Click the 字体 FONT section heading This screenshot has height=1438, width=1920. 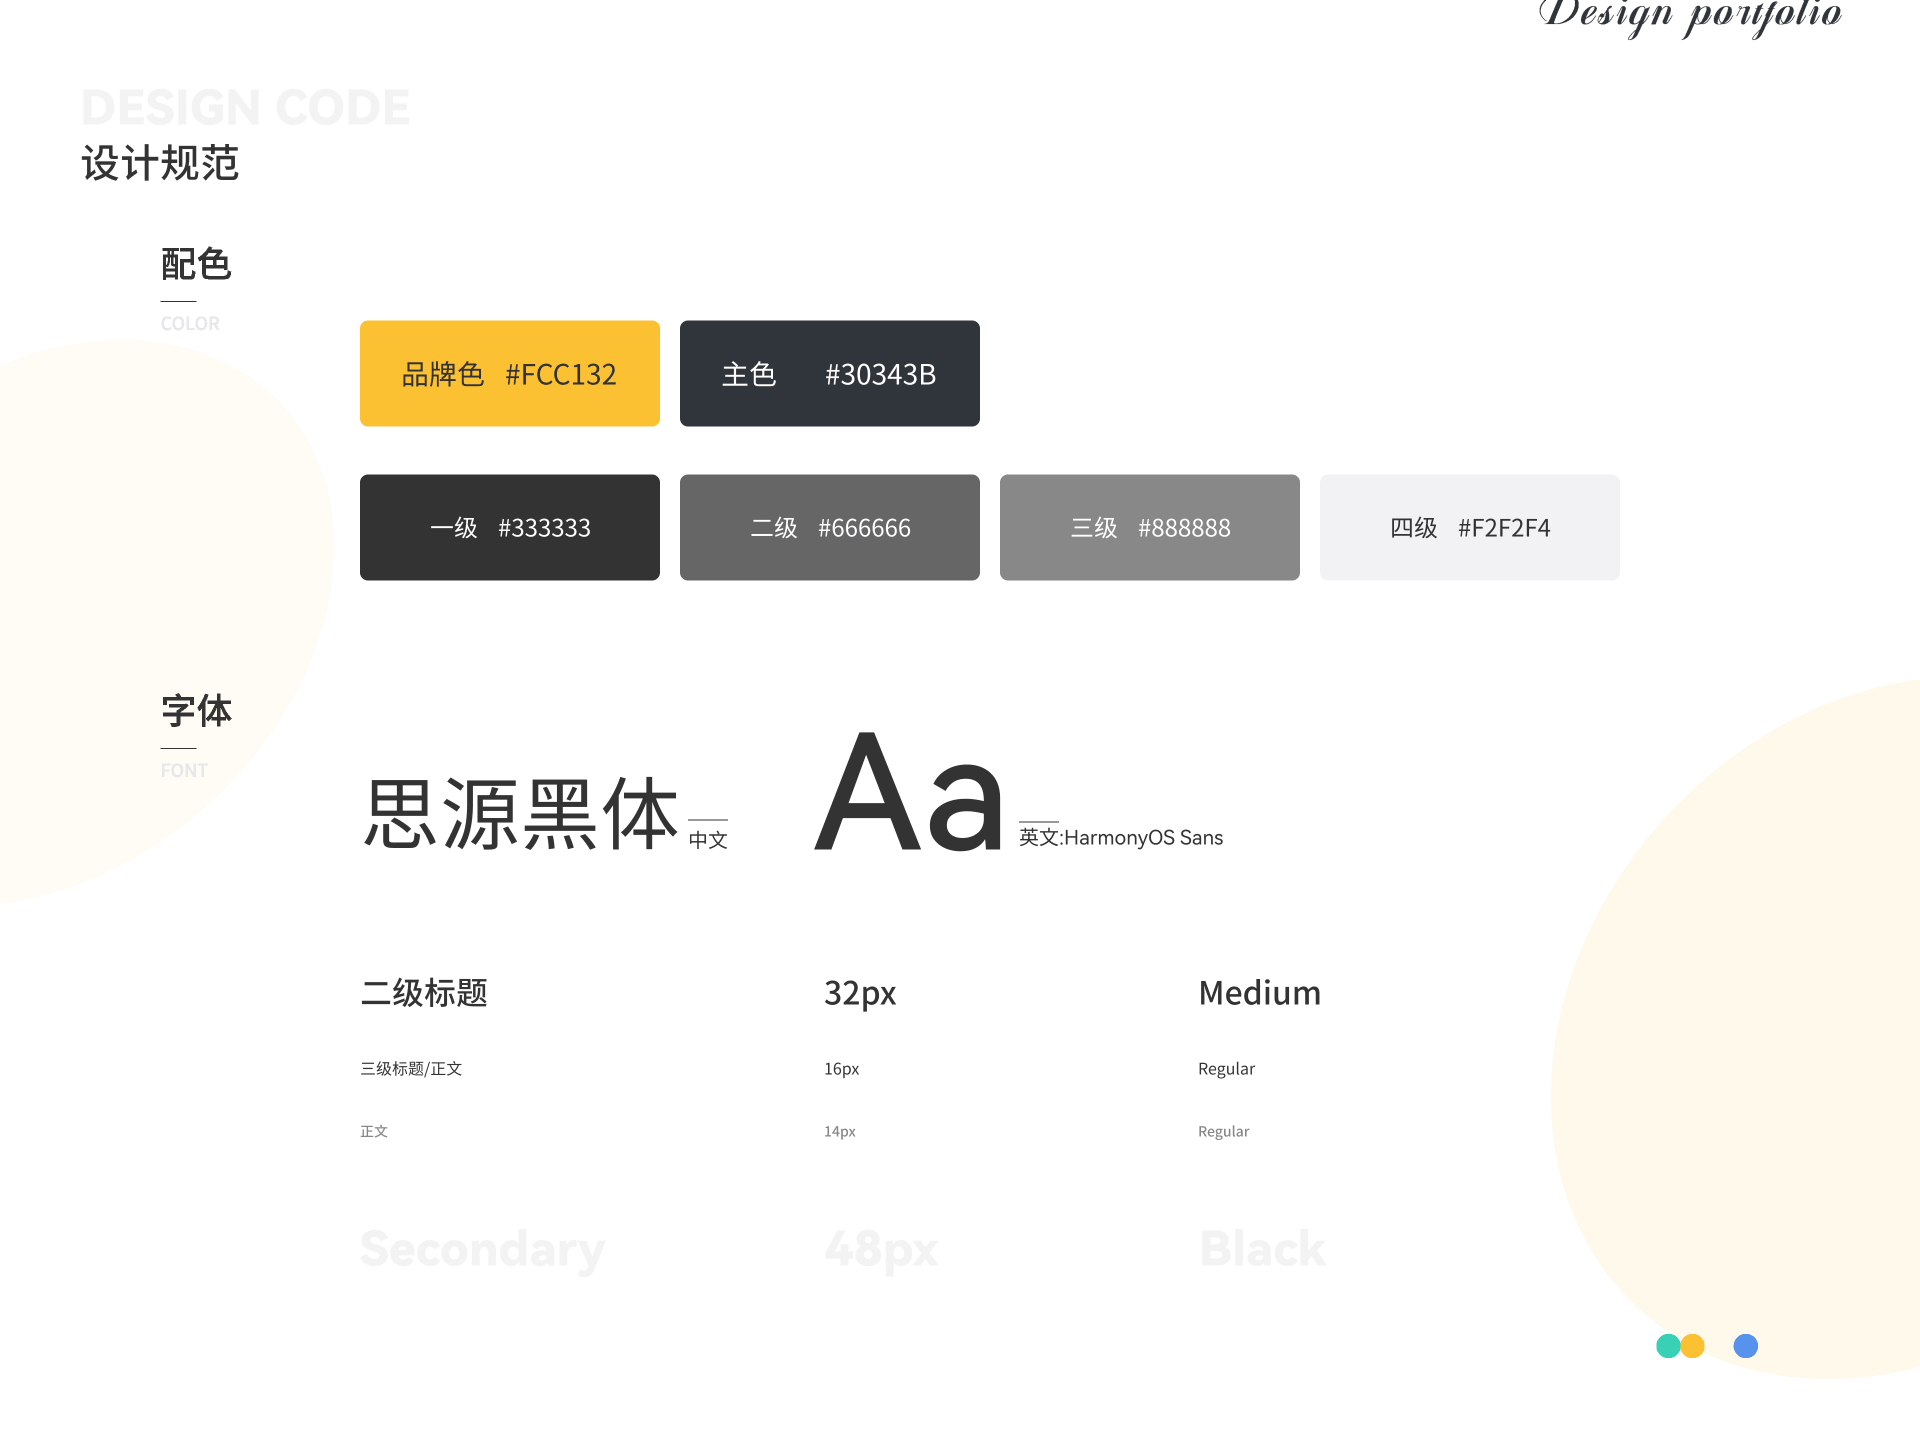(195, 710)
